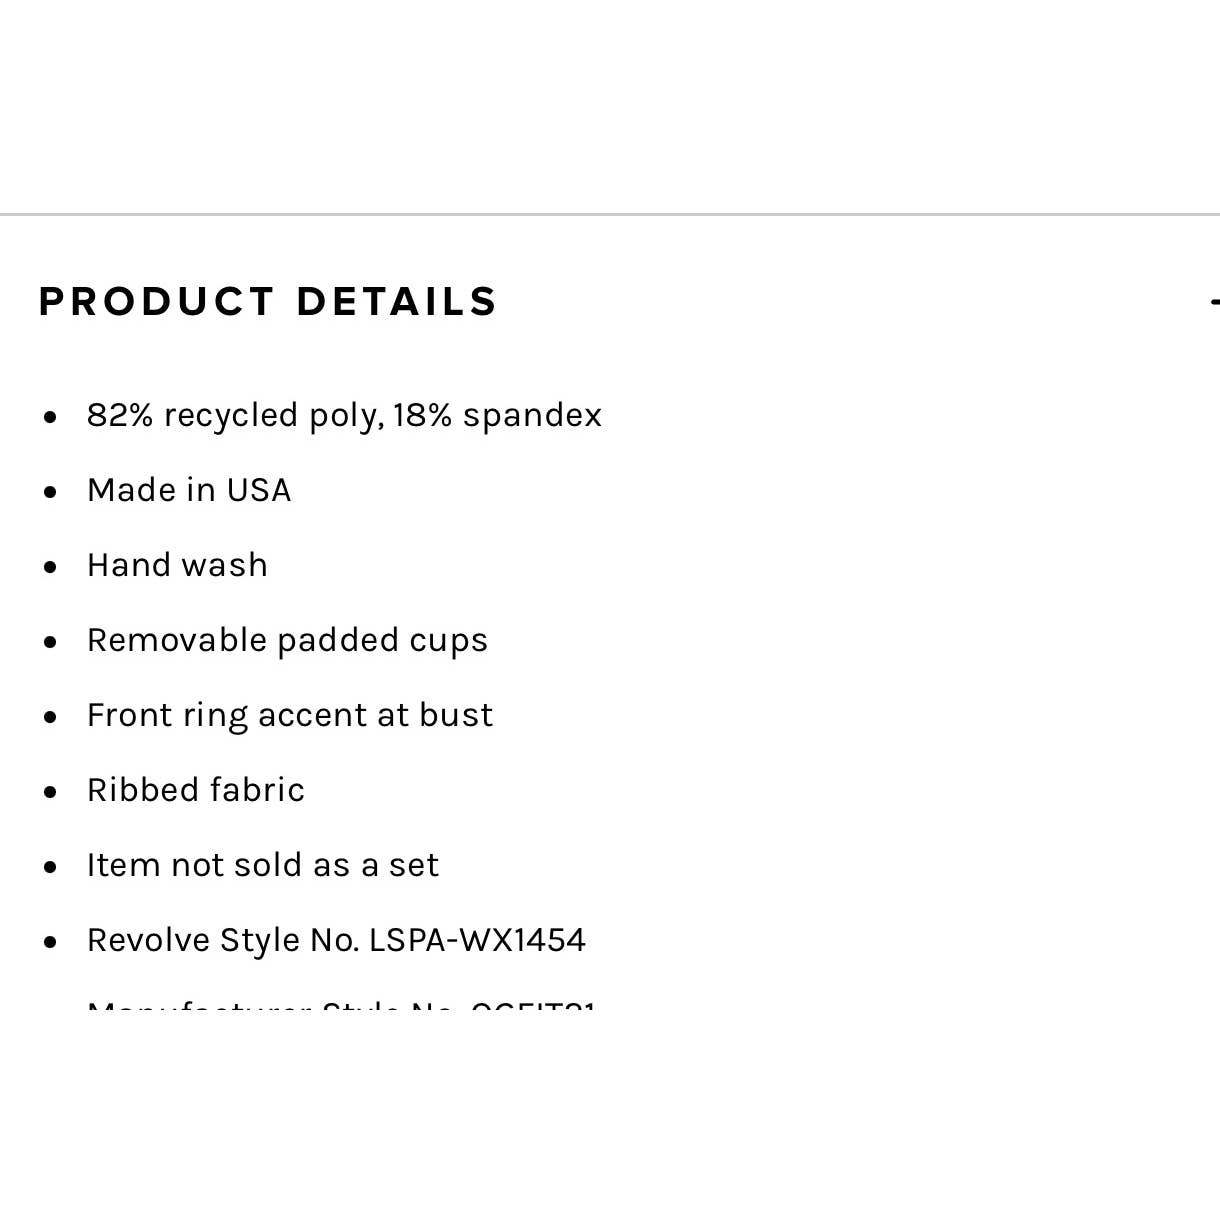Click the horizontal divider above Product Details
Viewport: 1220px width, 1220px height.
[x=610, y=214]
